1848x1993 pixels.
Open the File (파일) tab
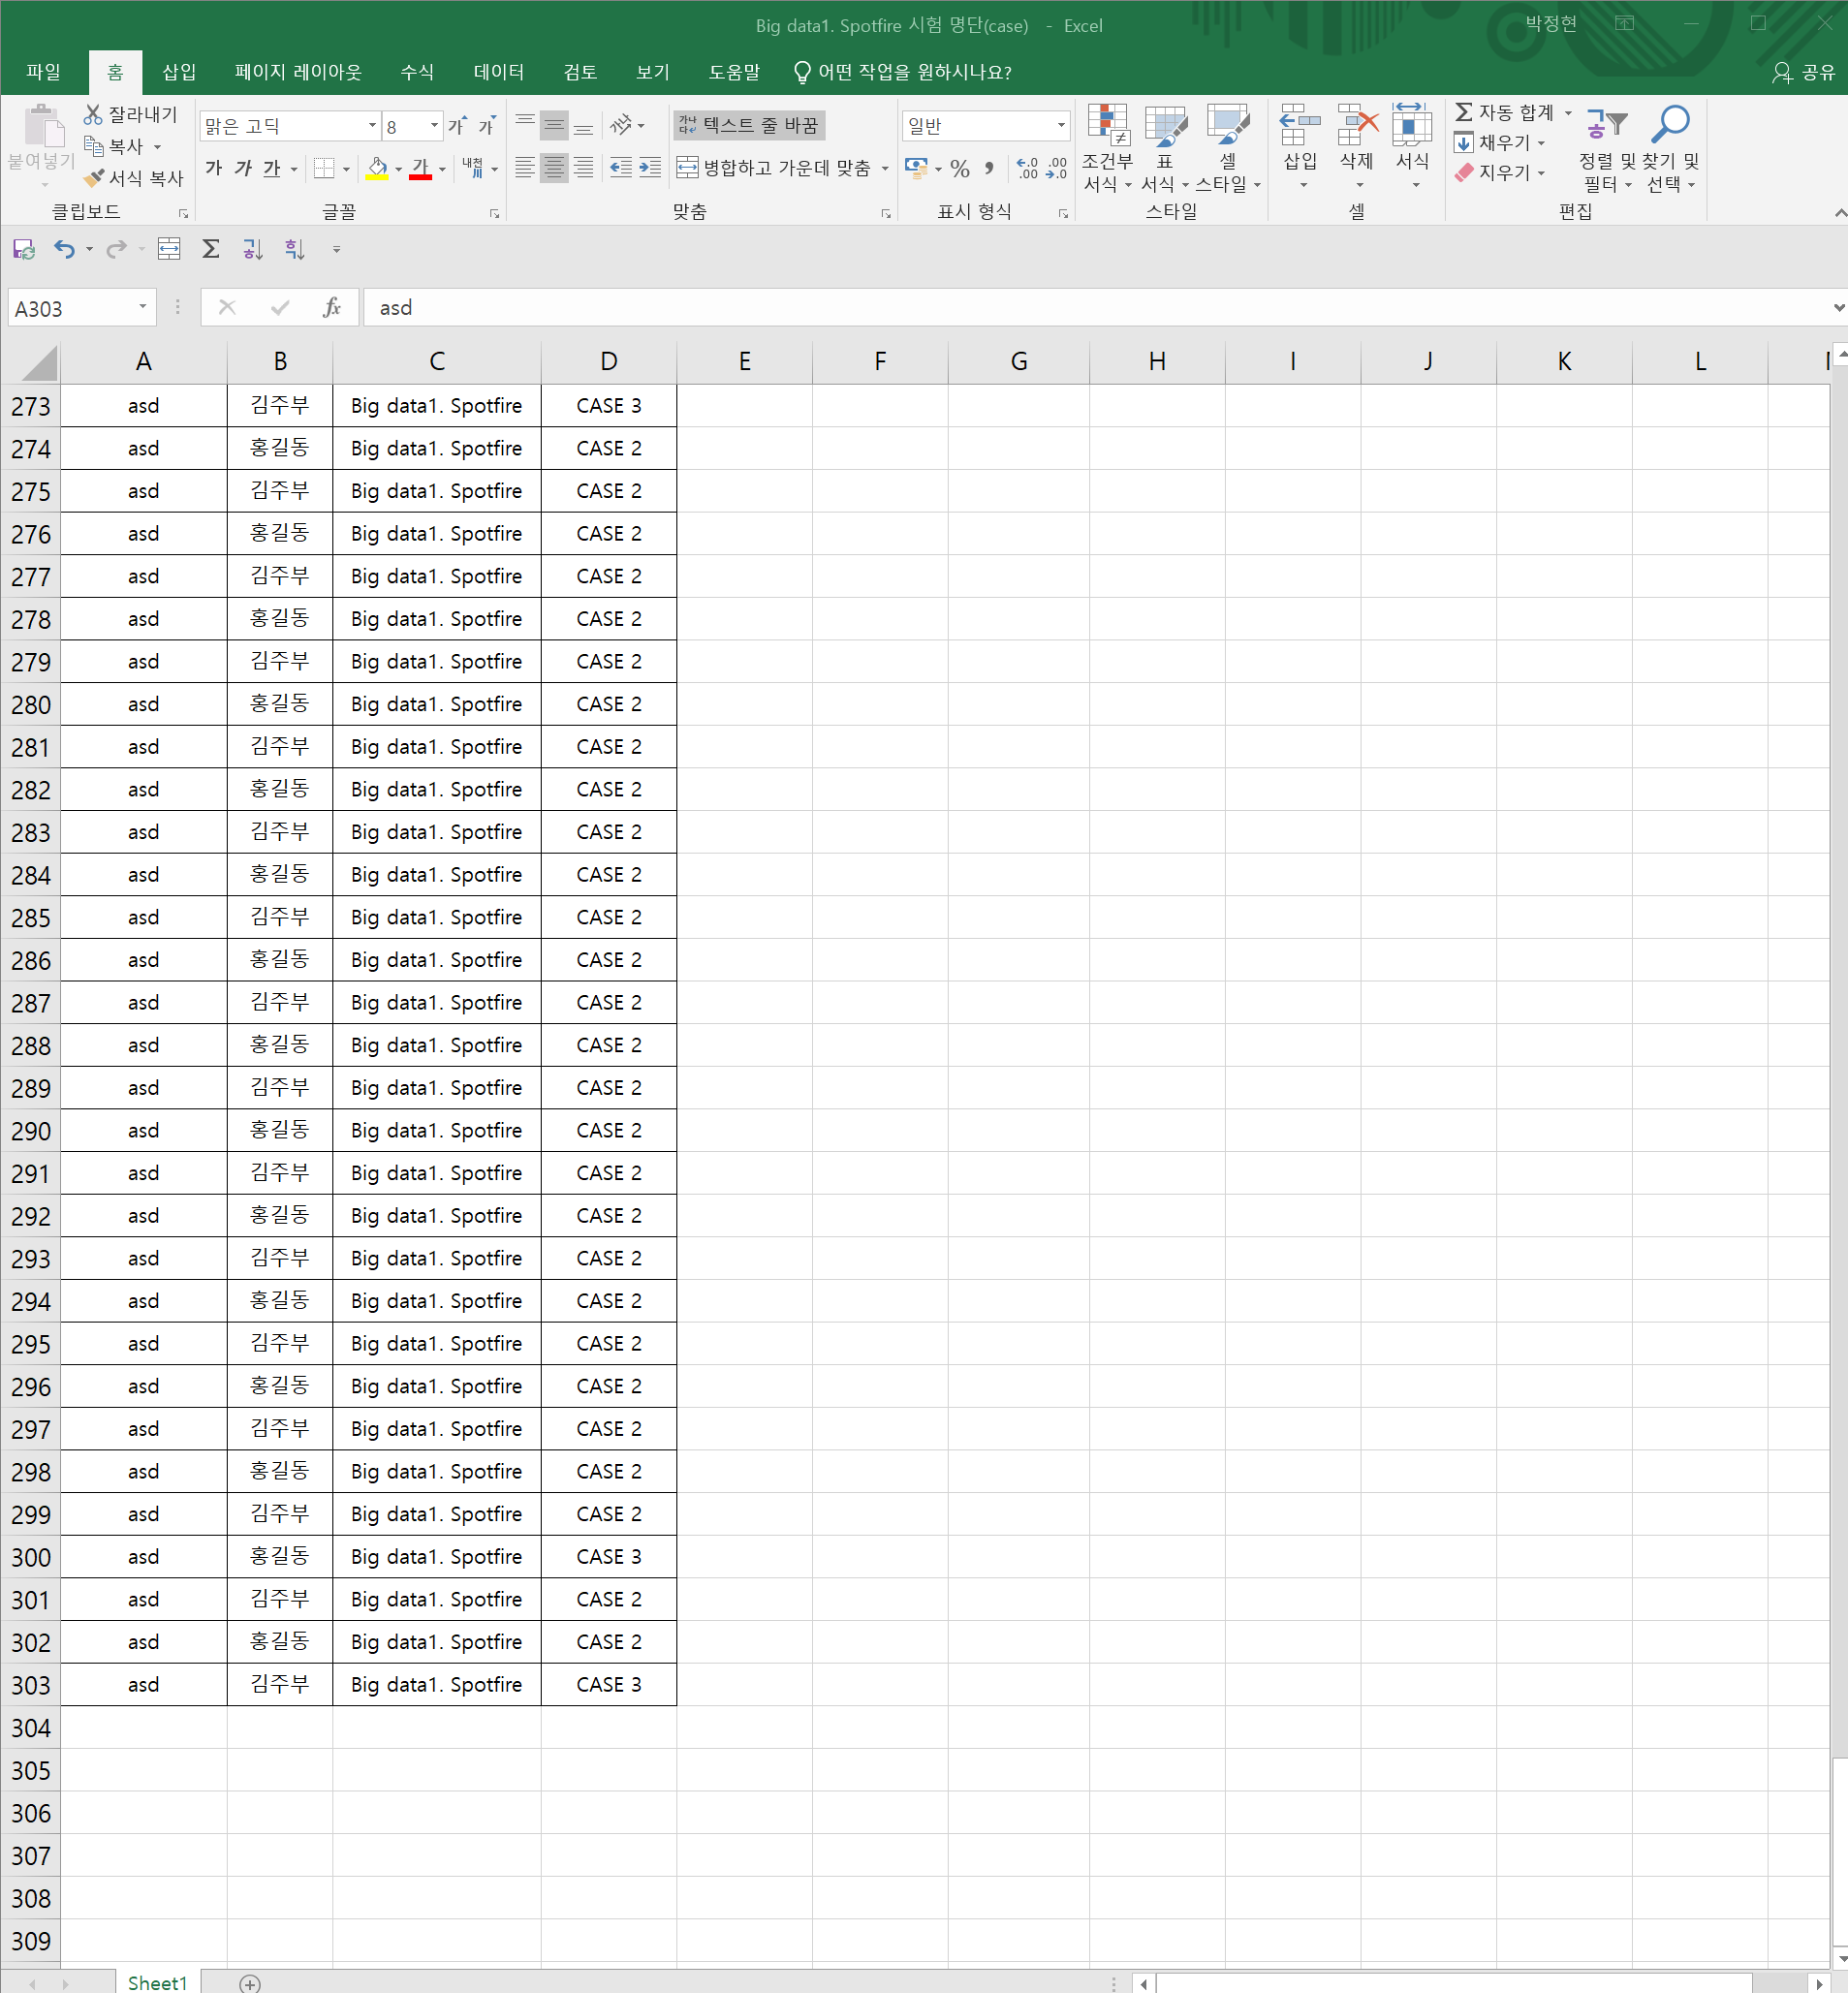coord(43,72)
